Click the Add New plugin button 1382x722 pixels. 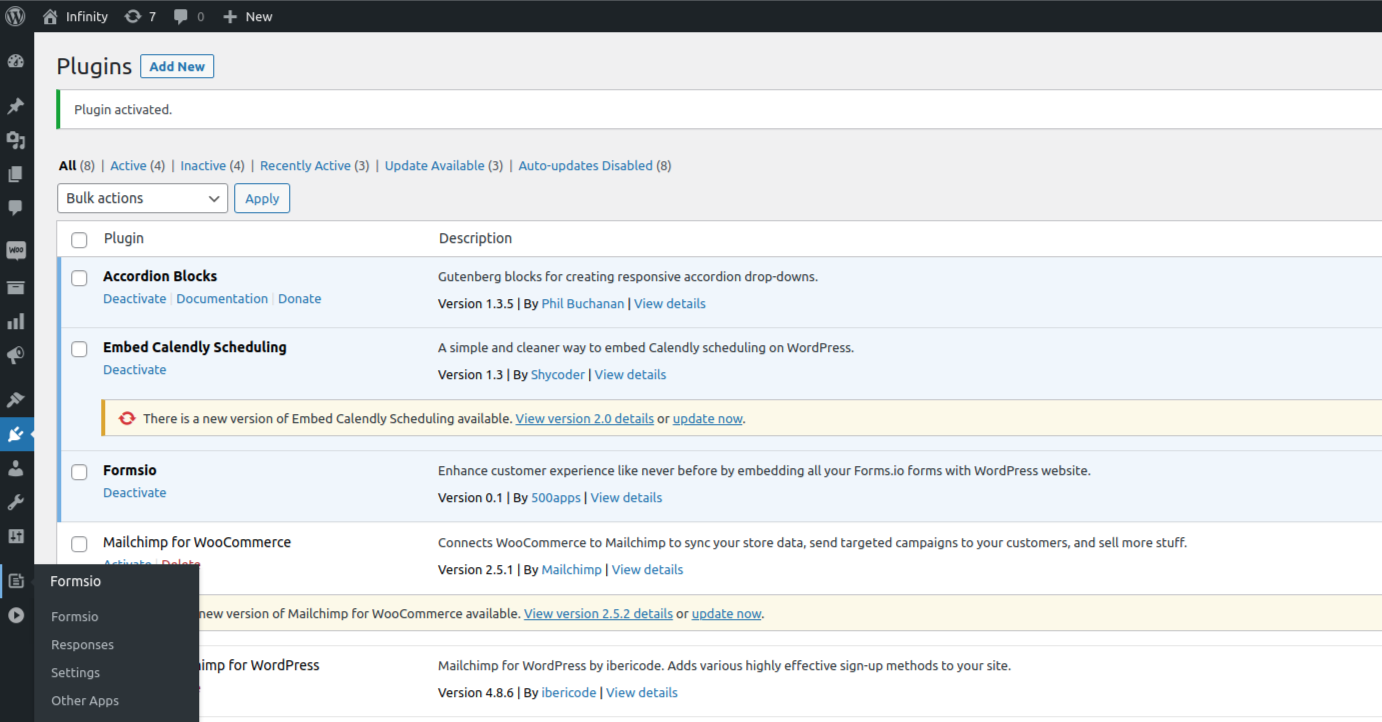click(x=177, y=66)
